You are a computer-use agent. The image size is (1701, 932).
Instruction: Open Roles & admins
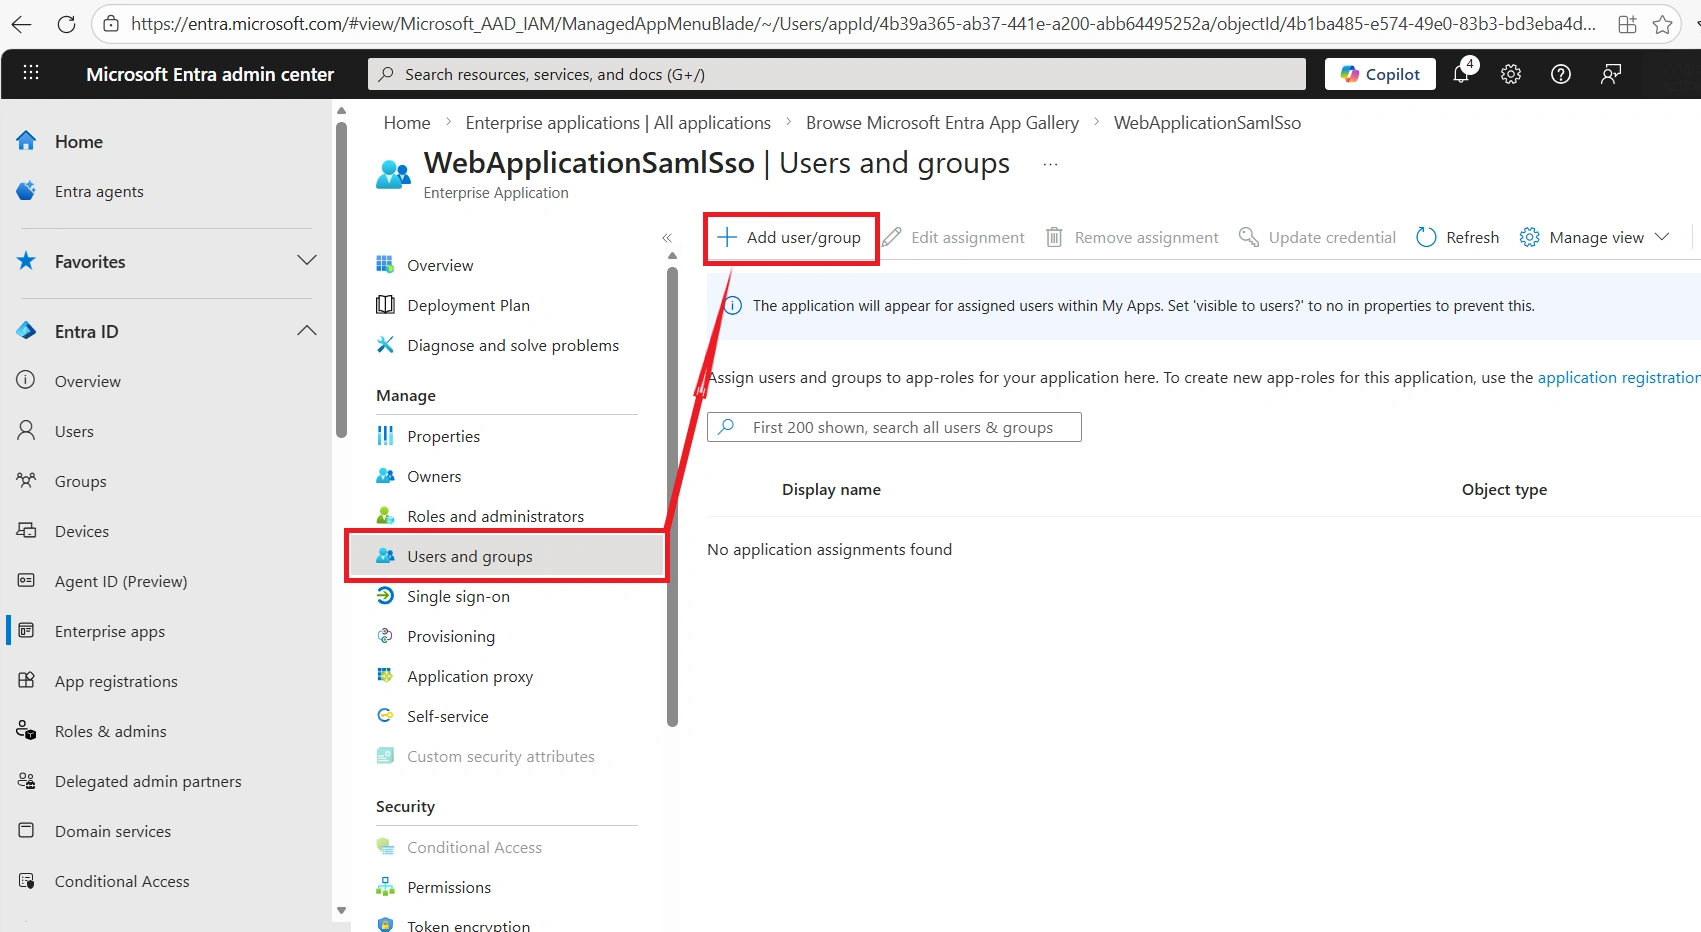pyautogui.click(x=111, y=731)
